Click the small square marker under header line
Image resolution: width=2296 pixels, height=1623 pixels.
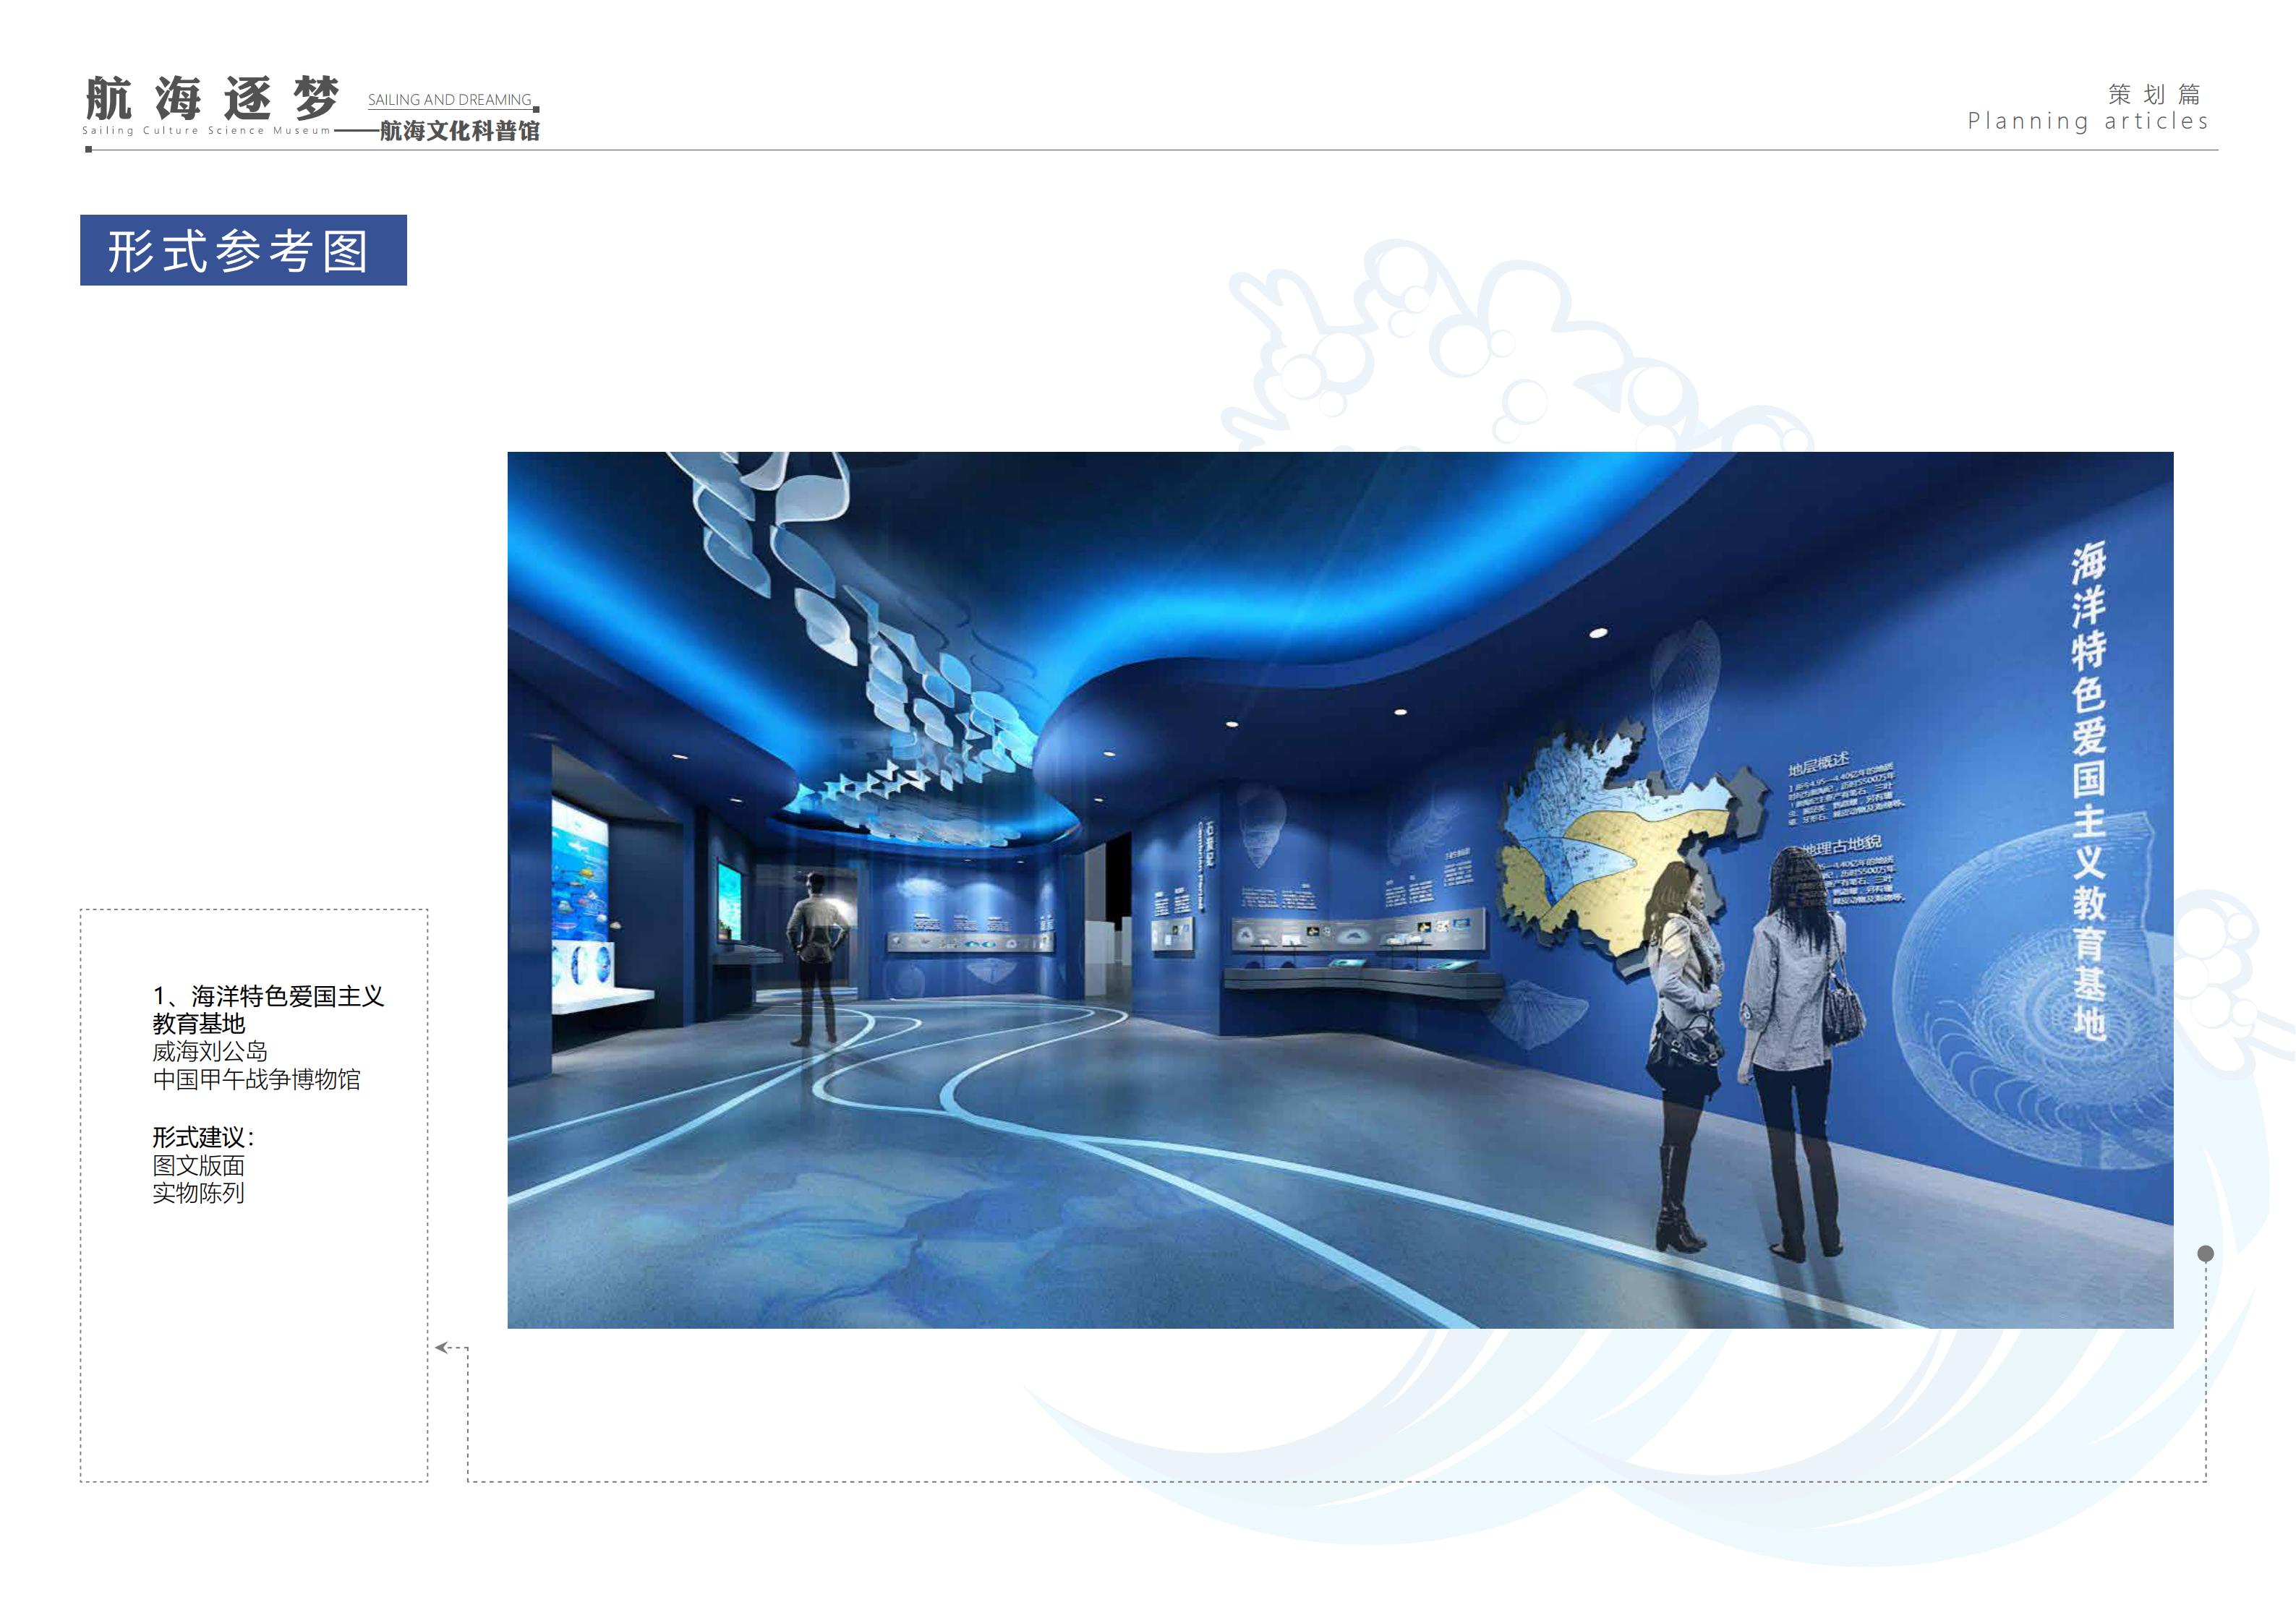[89, 150]
